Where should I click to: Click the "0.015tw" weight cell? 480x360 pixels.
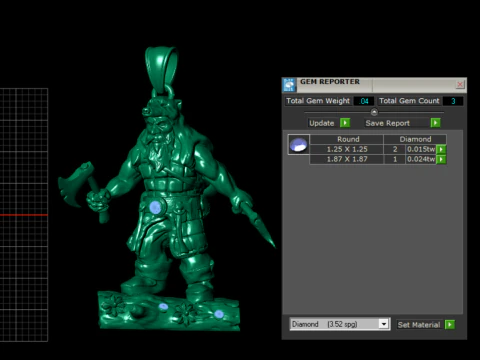[421, 149]
